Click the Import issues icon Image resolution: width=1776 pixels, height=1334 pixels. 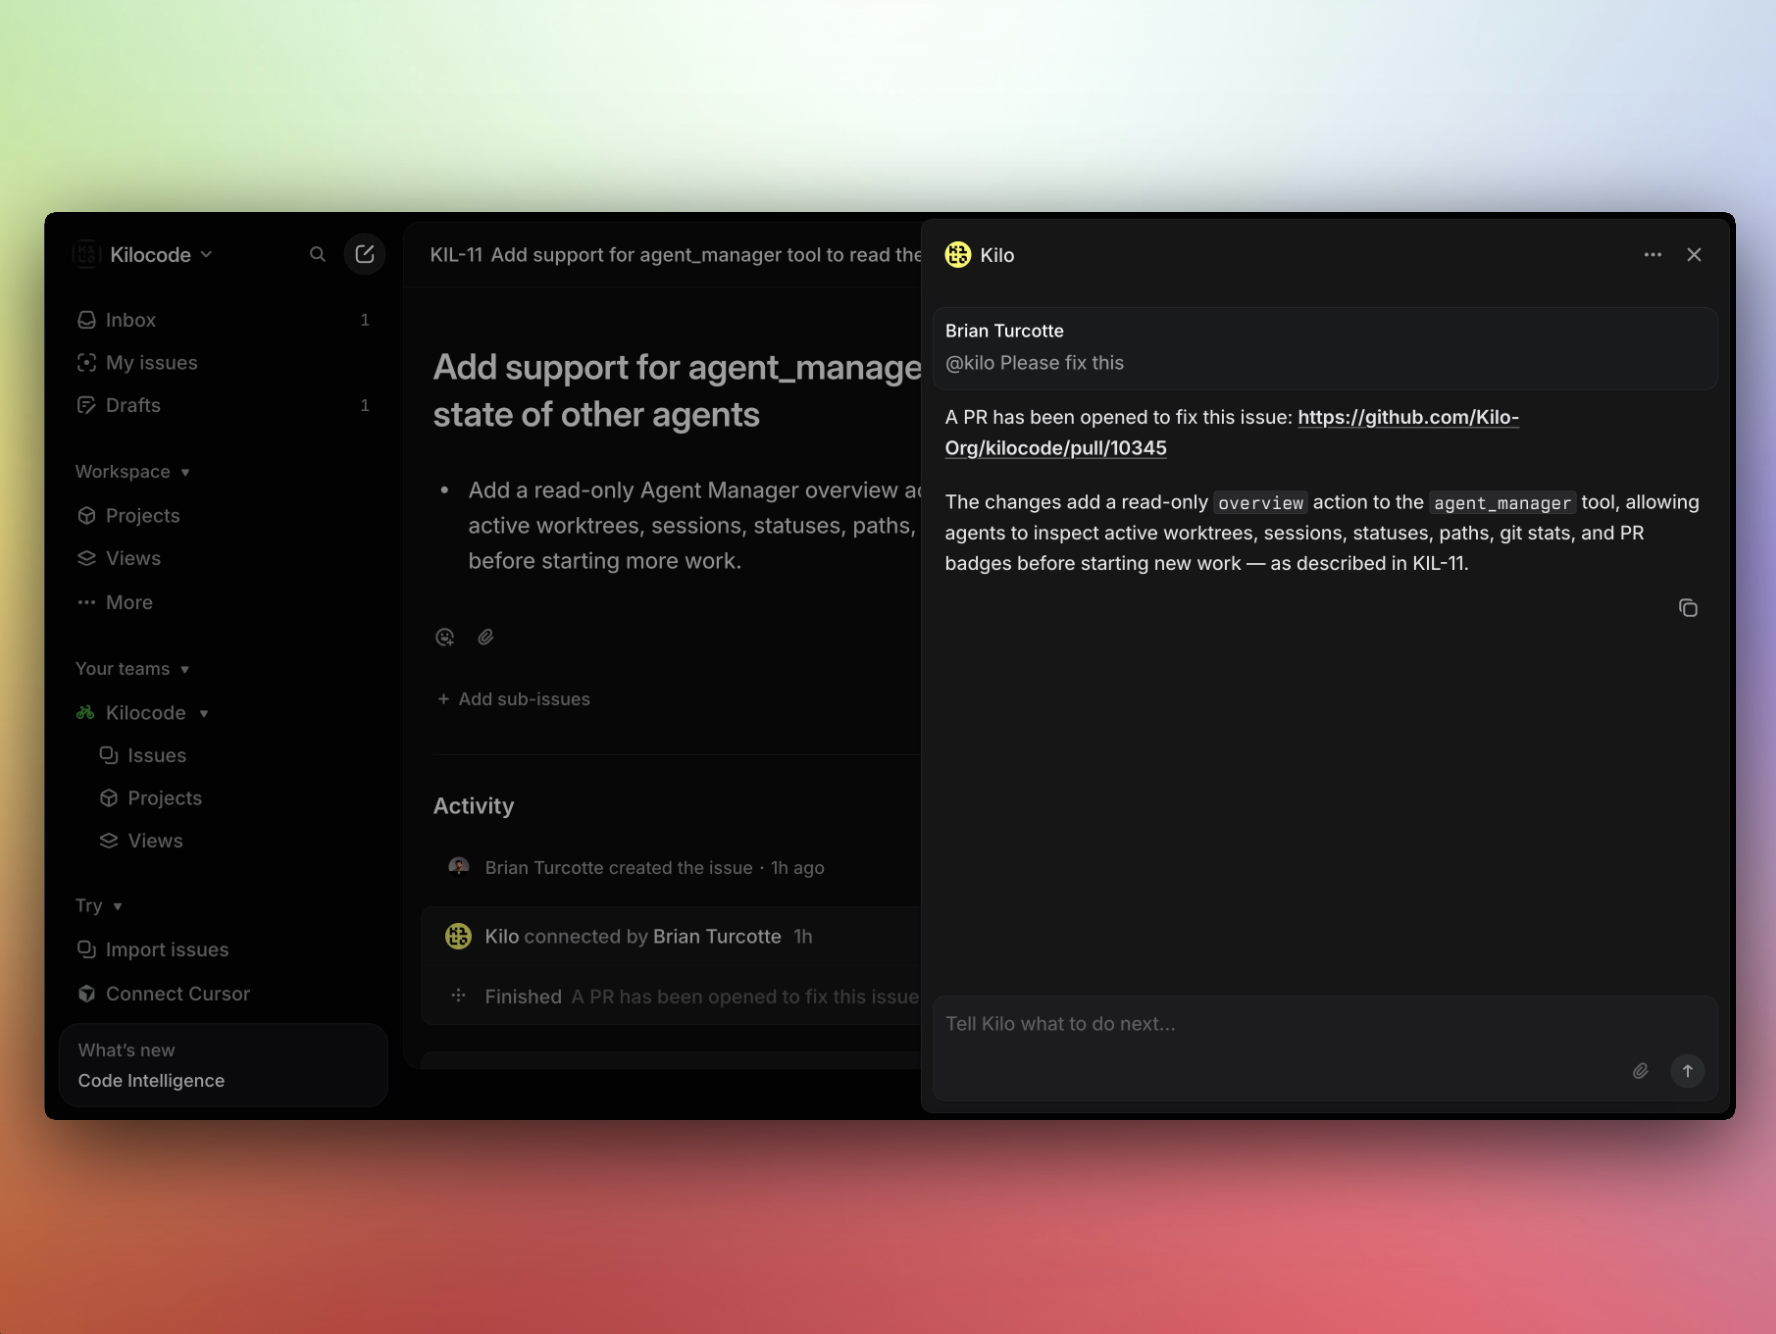point(87,949)
